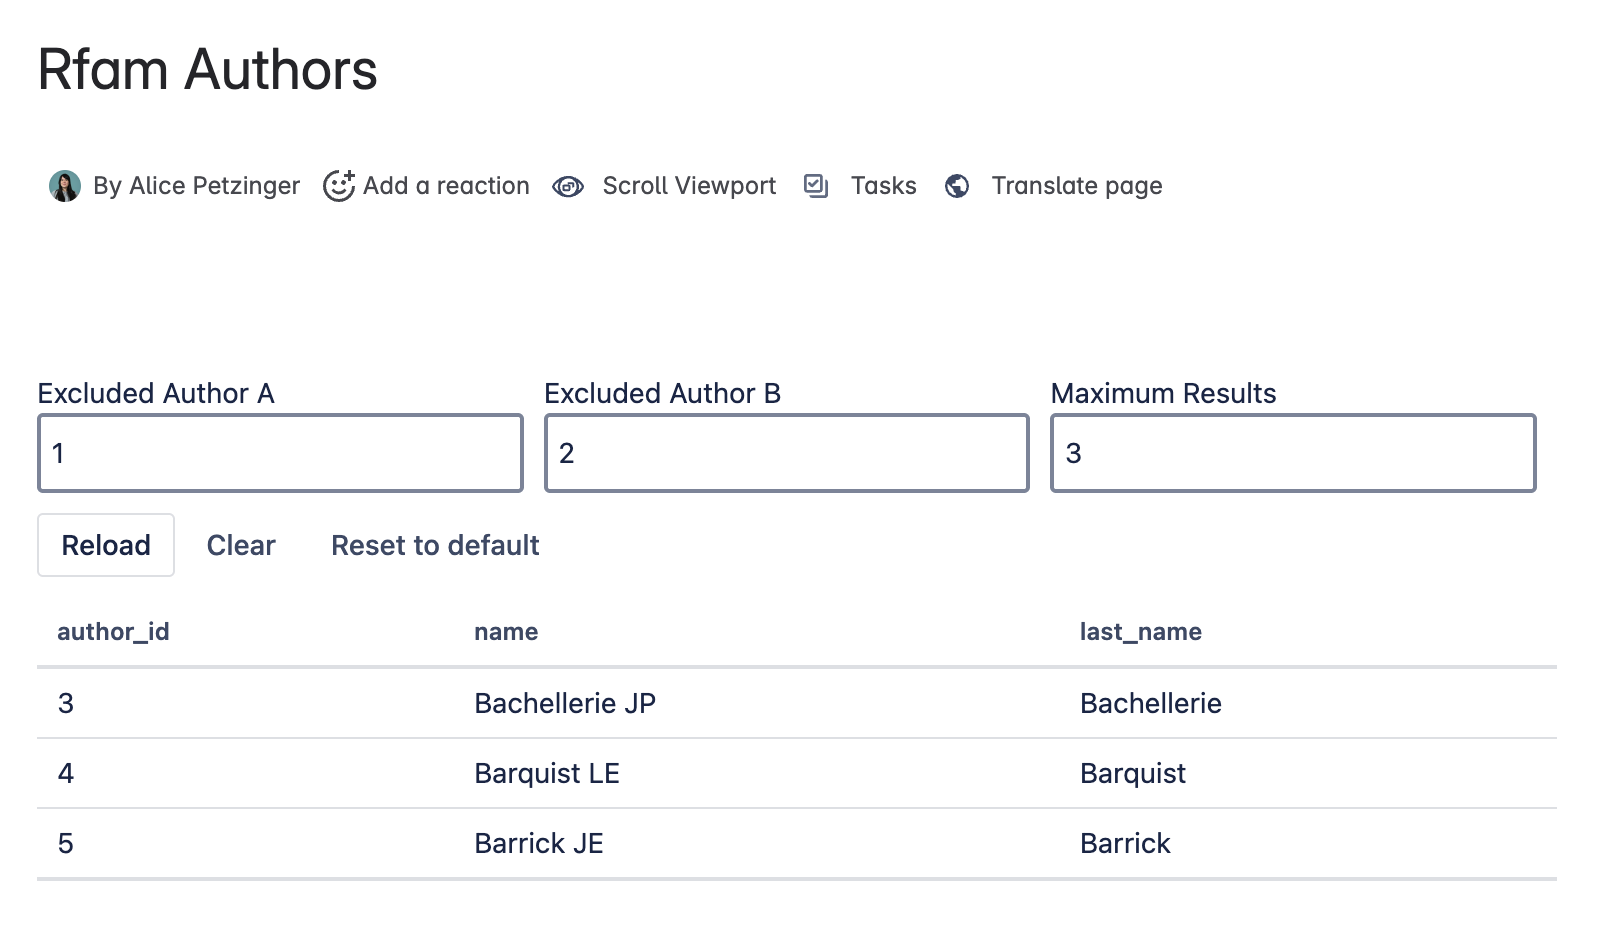Select Reset to default

point(434,545)
